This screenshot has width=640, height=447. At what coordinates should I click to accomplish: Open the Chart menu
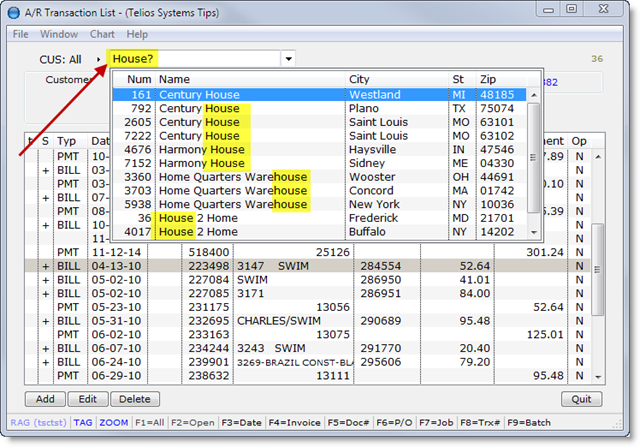click(103, 34)
